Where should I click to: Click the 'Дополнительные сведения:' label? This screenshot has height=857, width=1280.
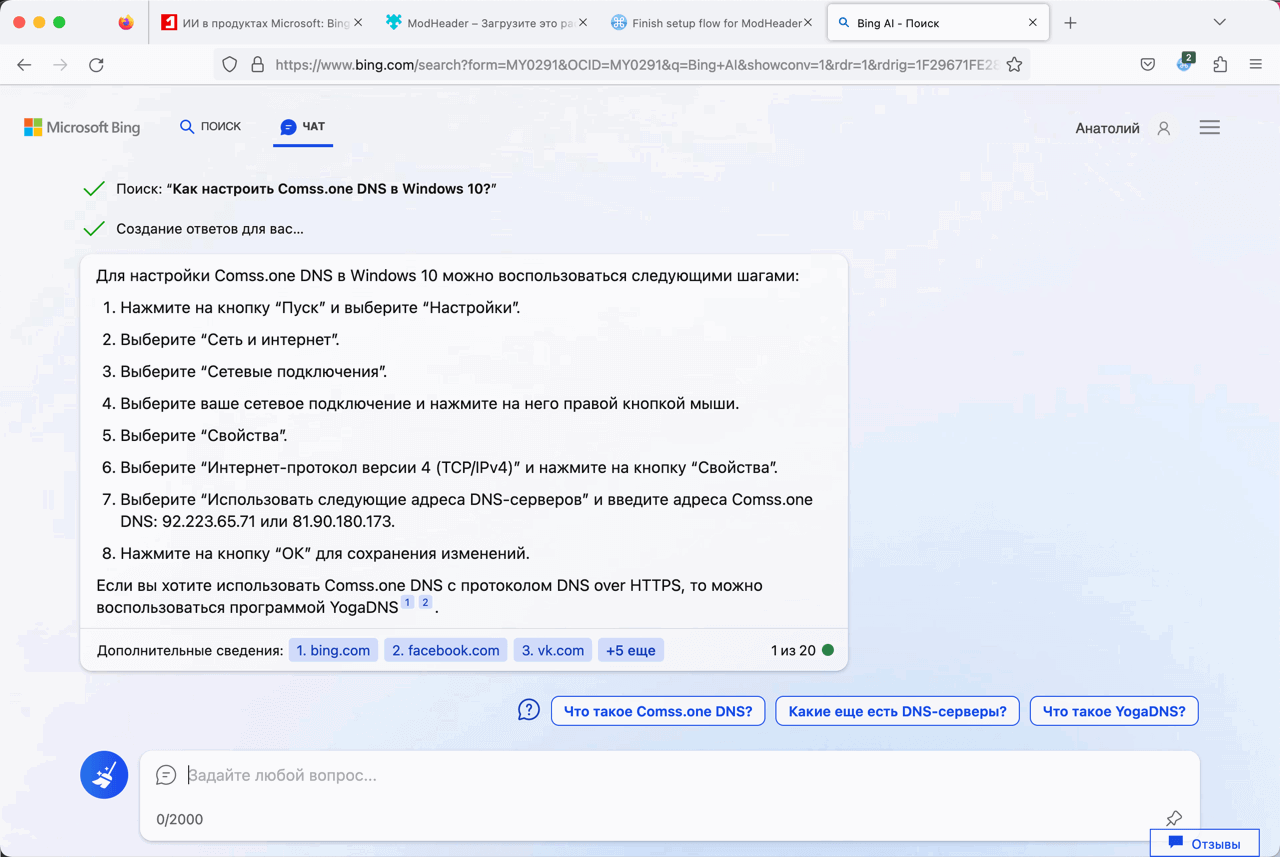coord(190,650)
